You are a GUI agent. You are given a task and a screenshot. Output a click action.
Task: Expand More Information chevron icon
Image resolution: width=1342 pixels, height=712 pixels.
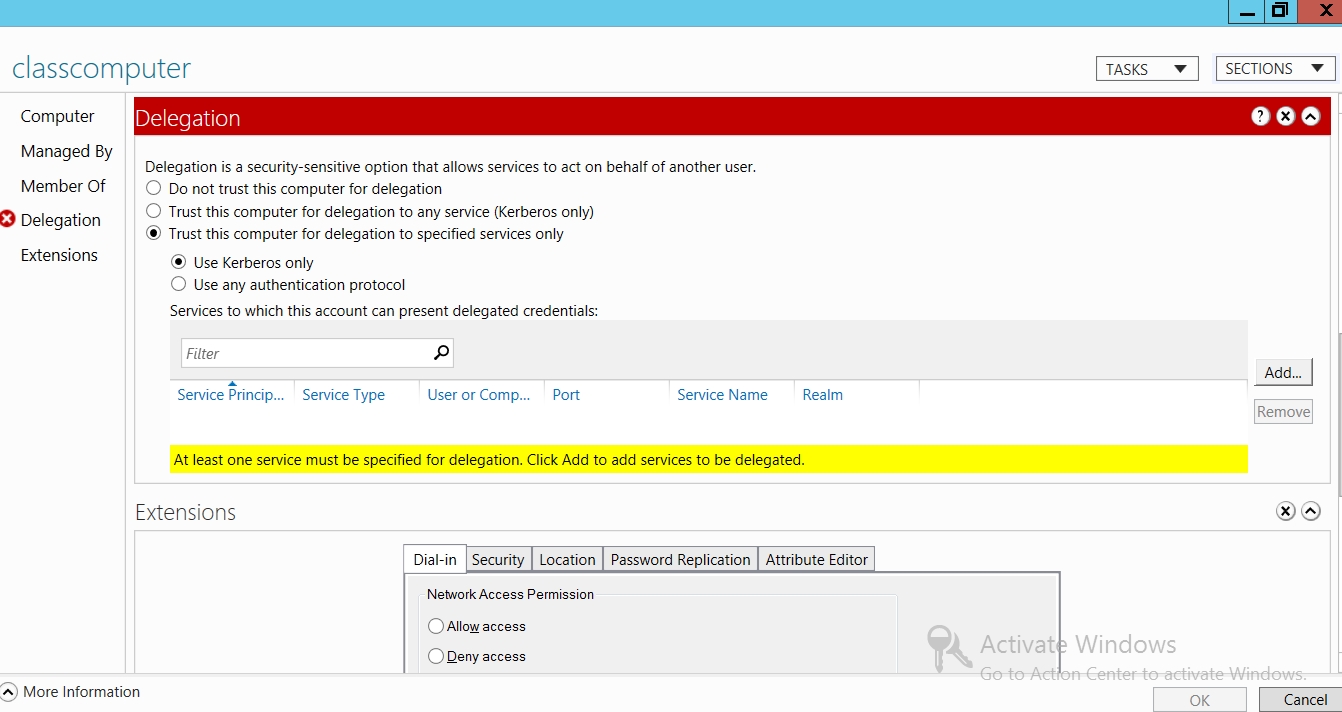point(9,692)
